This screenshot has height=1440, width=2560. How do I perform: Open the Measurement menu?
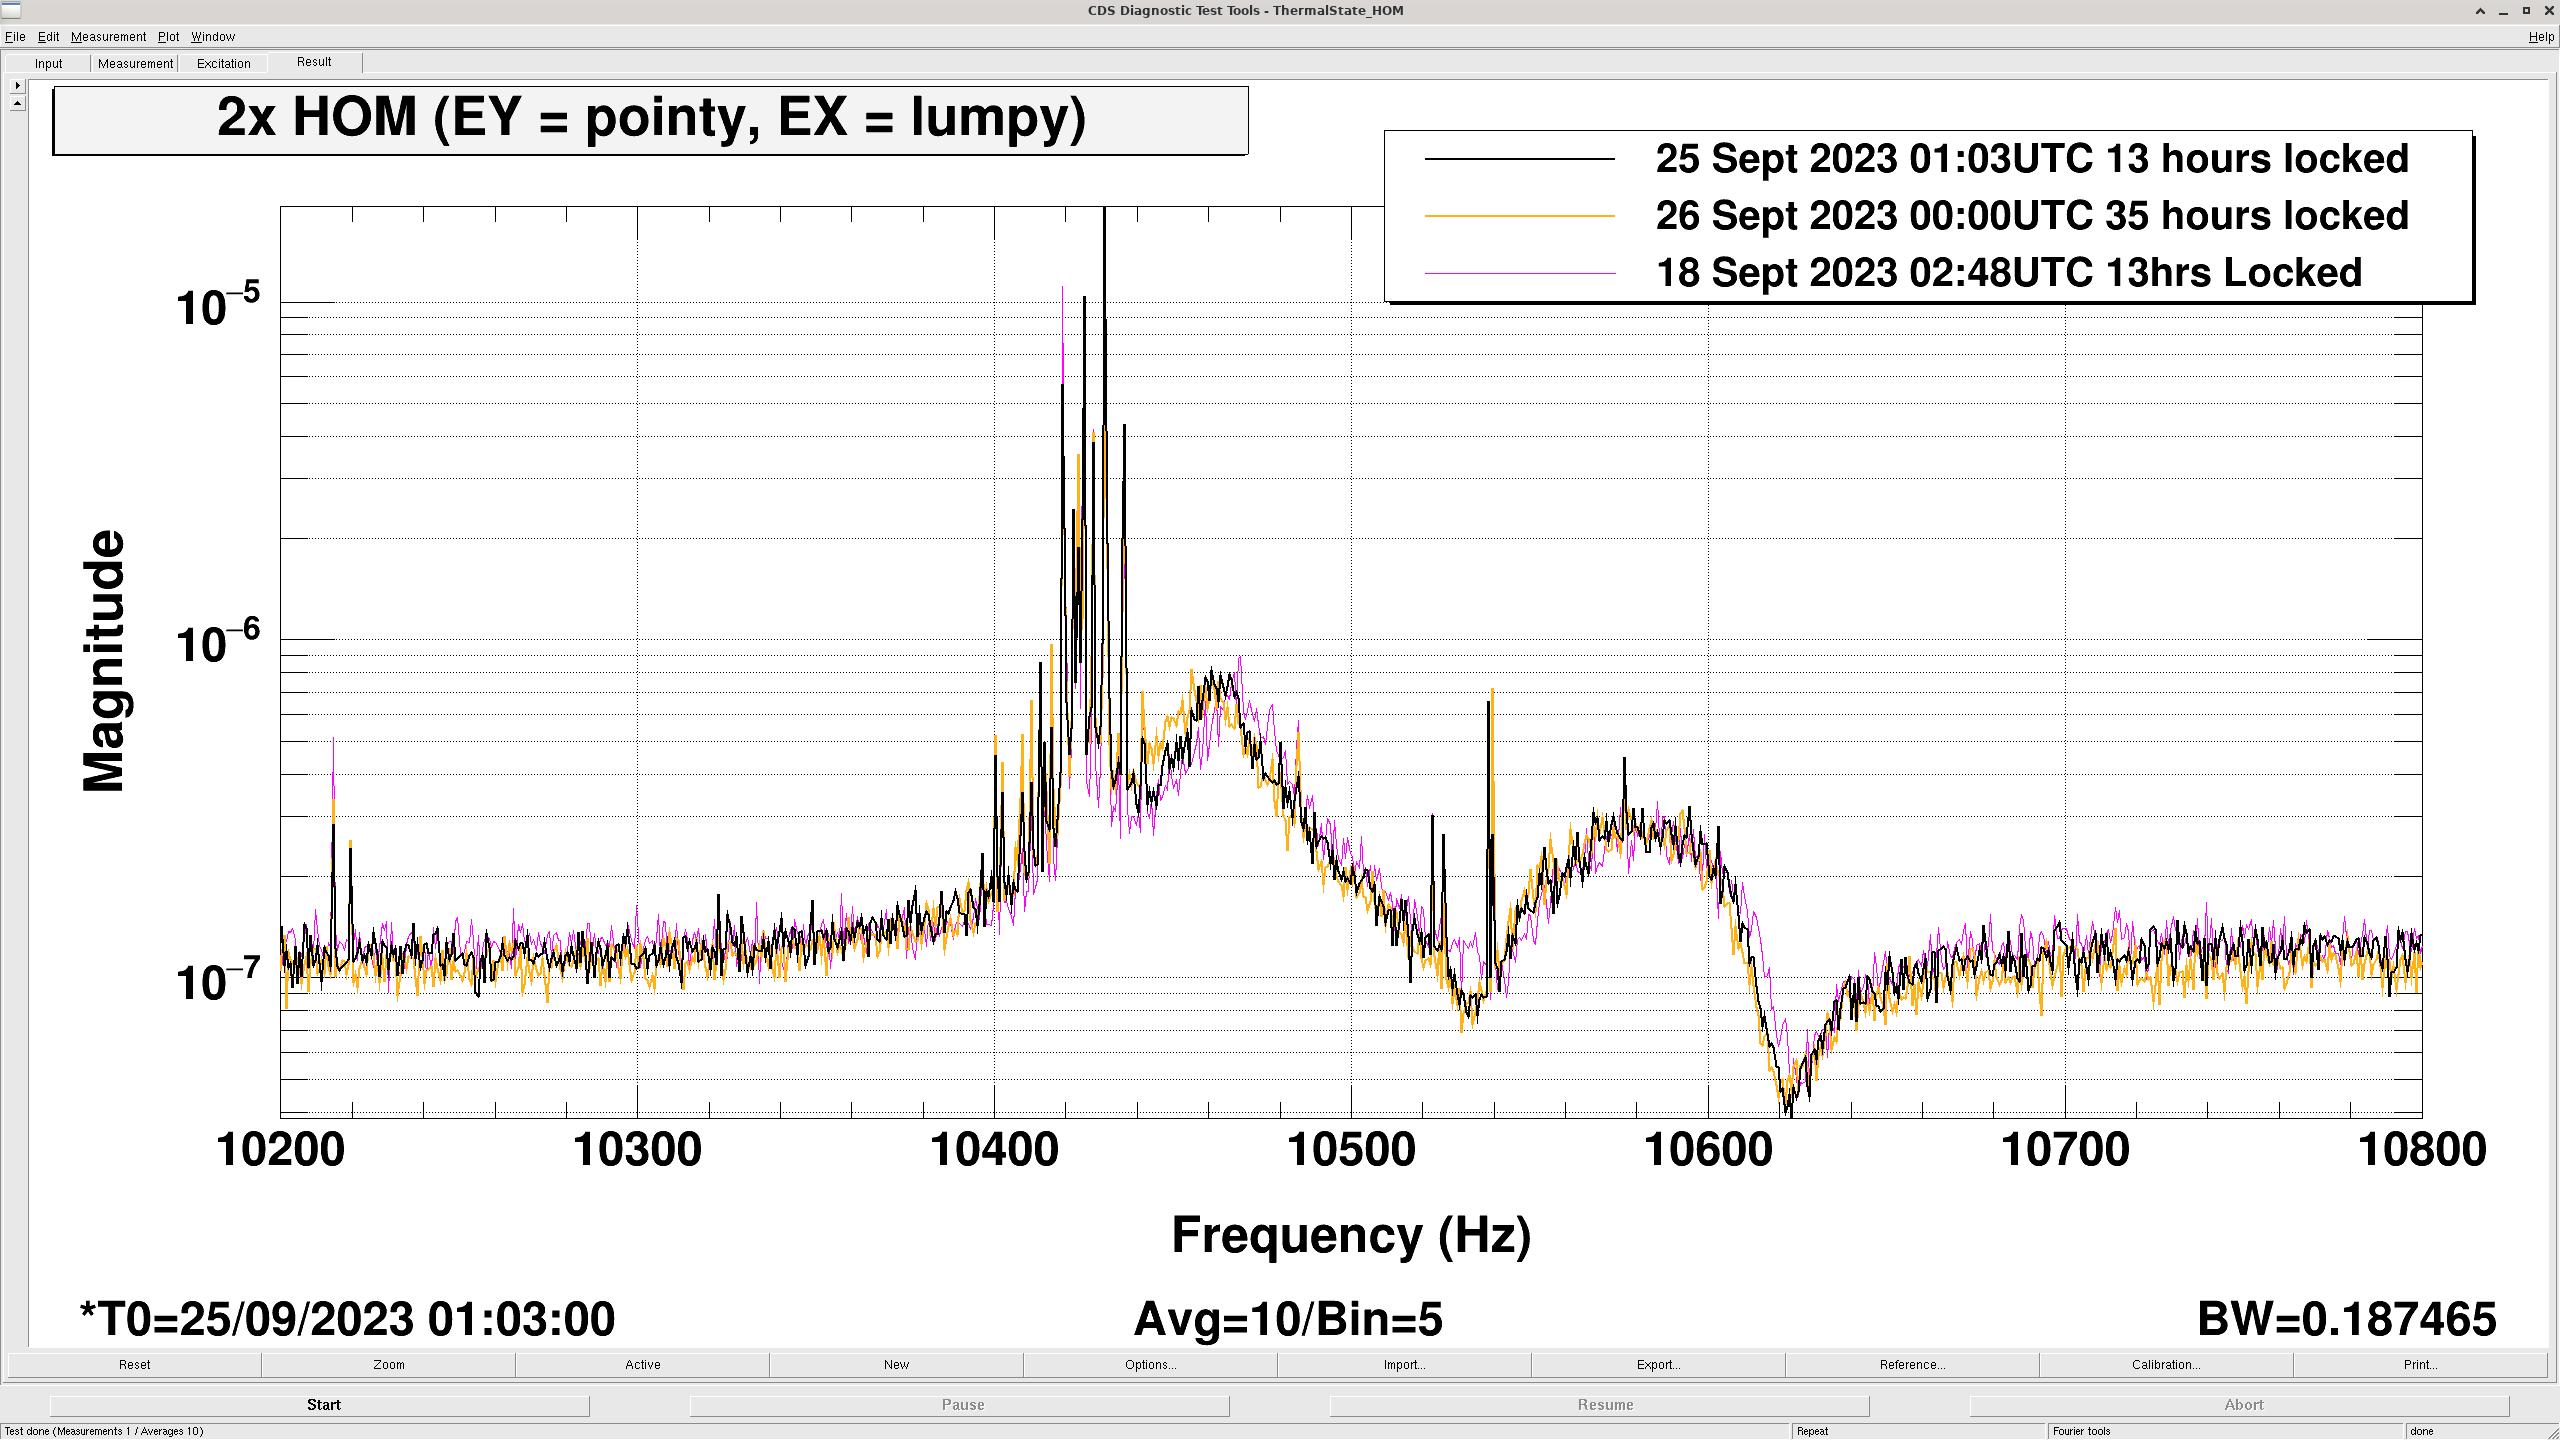click(108, 37)
